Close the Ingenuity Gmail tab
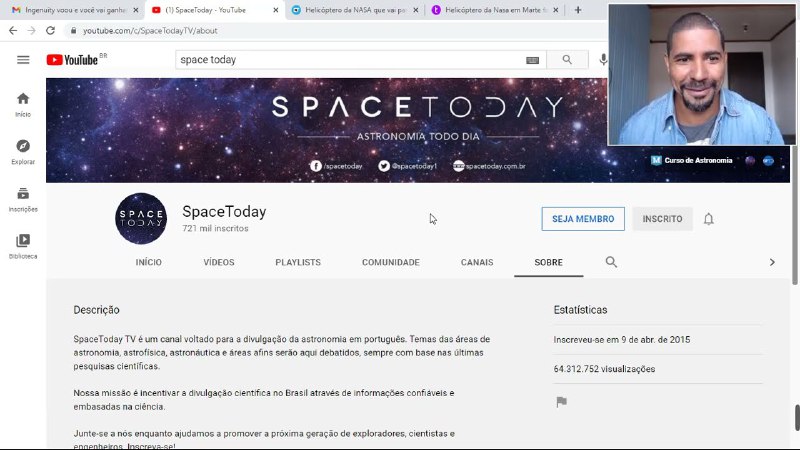Viewport: 800px width, 450px height. (135, 10)
